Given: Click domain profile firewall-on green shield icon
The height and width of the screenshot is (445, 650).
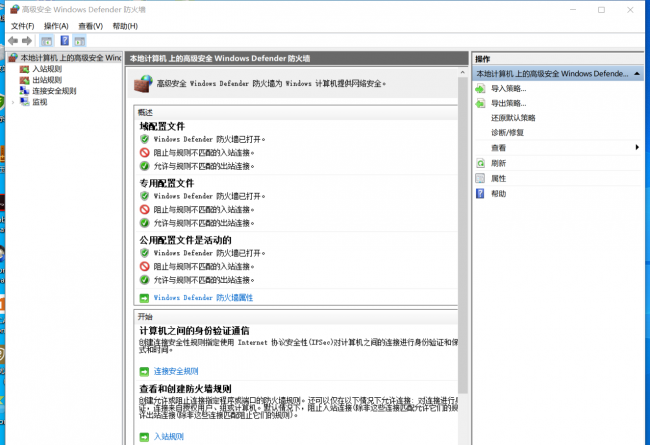Looking at the screenshot, I should point(144,139).
